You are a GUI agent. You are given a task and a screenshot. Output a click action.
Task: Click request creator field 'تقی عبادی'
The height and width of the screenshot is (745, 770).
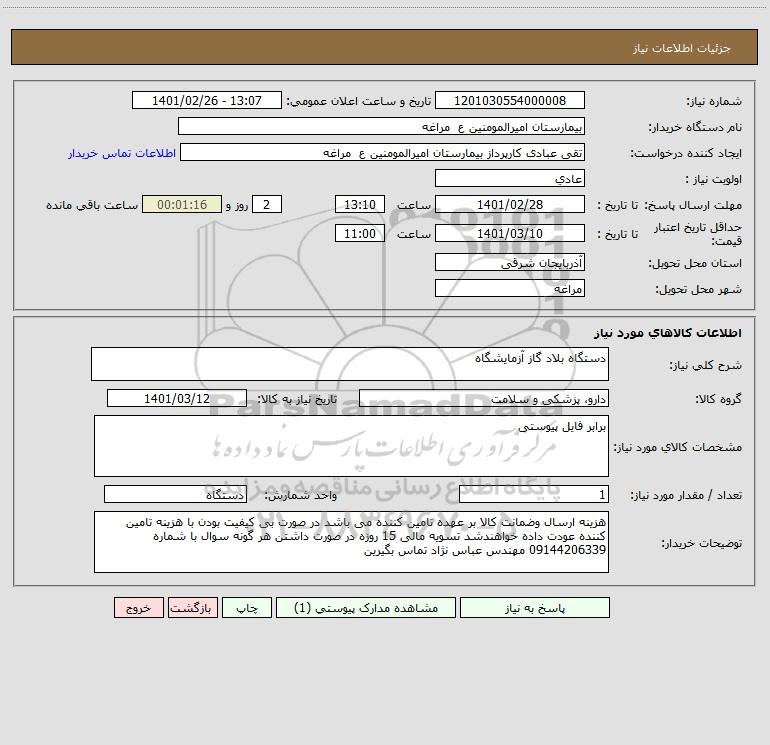click(382, 152)
